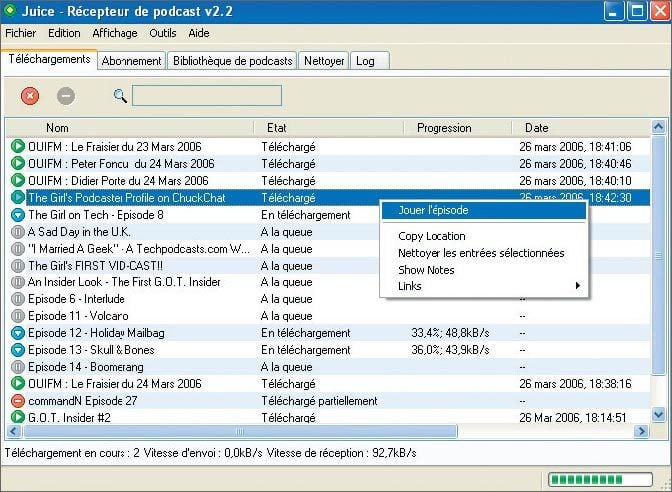Click the red cancel download toolbar icon
672x492 pixels.
(30, 96)
